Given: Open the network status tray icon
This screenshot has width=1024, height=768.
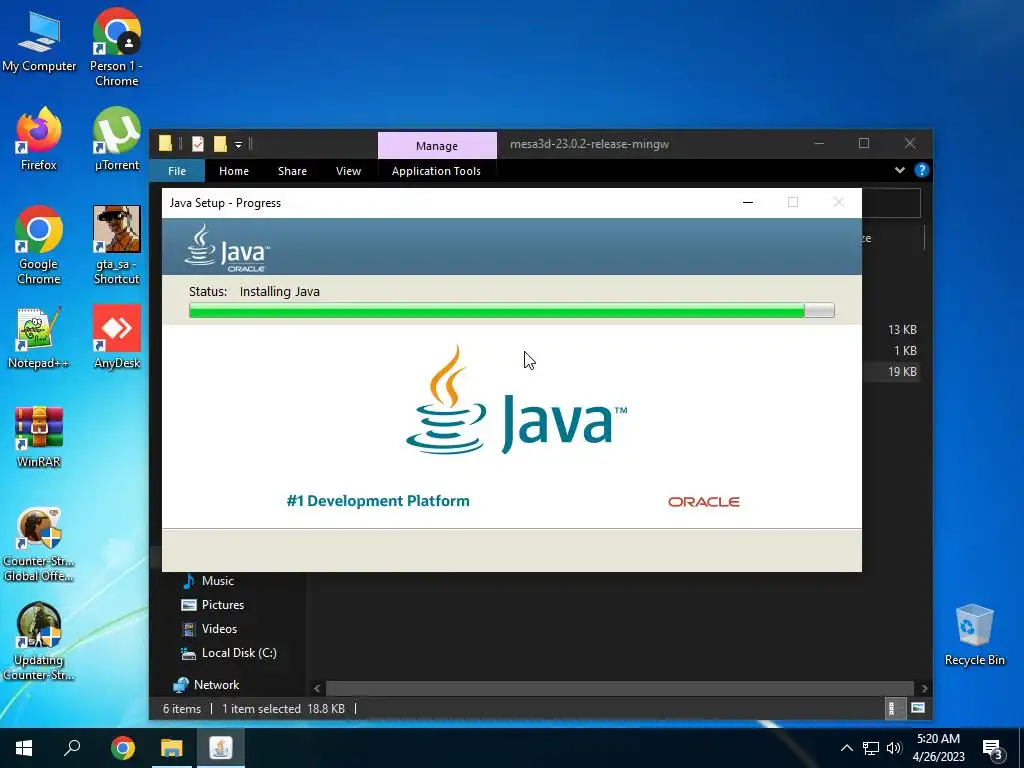Looking at the screenshot, I should point(871,748).
